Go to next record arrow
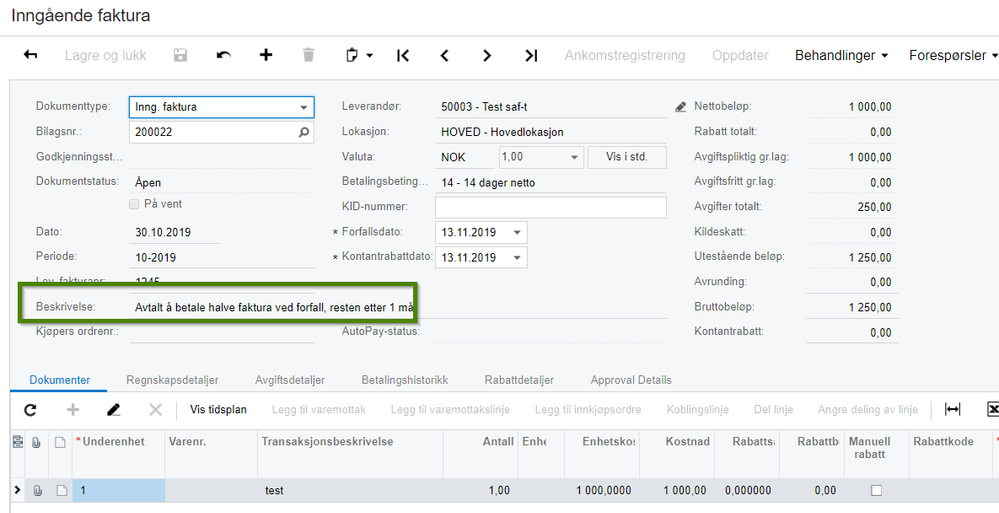The height and width of the screenshot is (513, 999). [x=487, y=55]
